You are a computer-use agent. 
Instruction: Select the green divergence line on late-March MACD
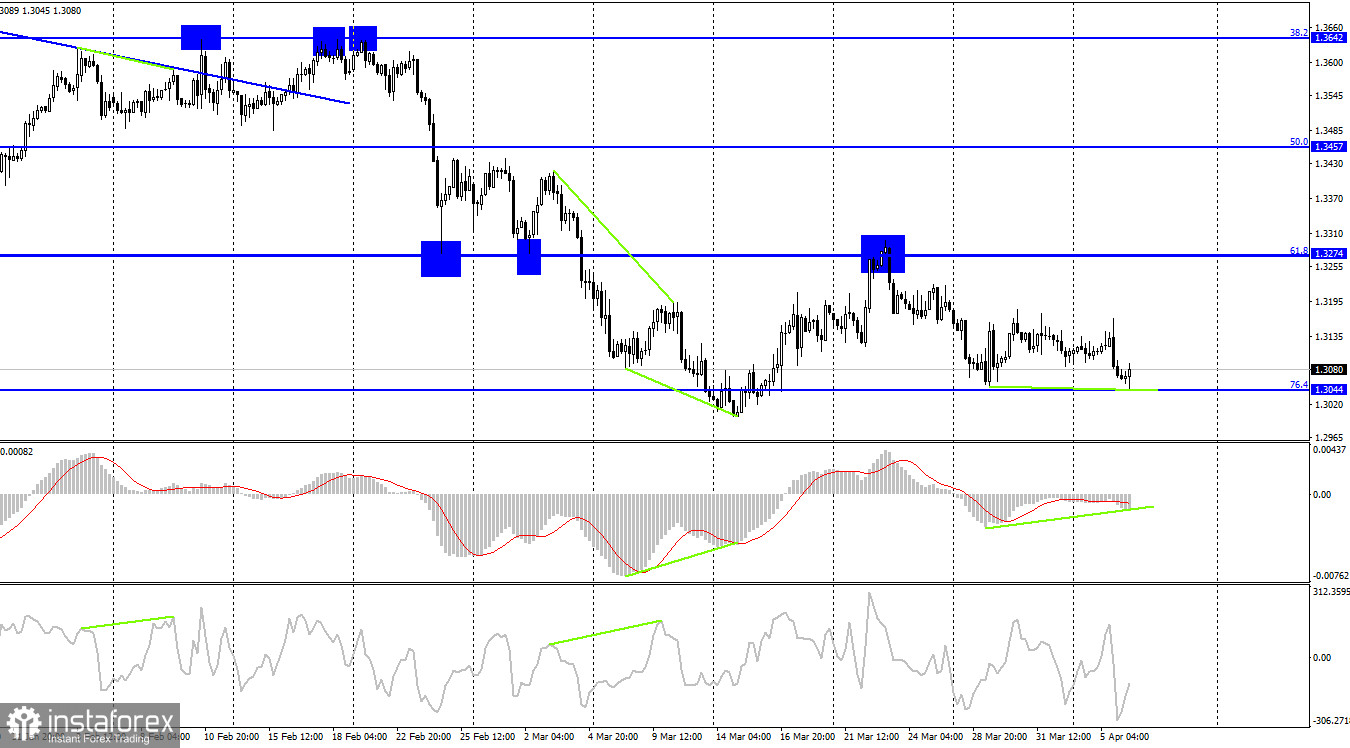click(1069, 517)
